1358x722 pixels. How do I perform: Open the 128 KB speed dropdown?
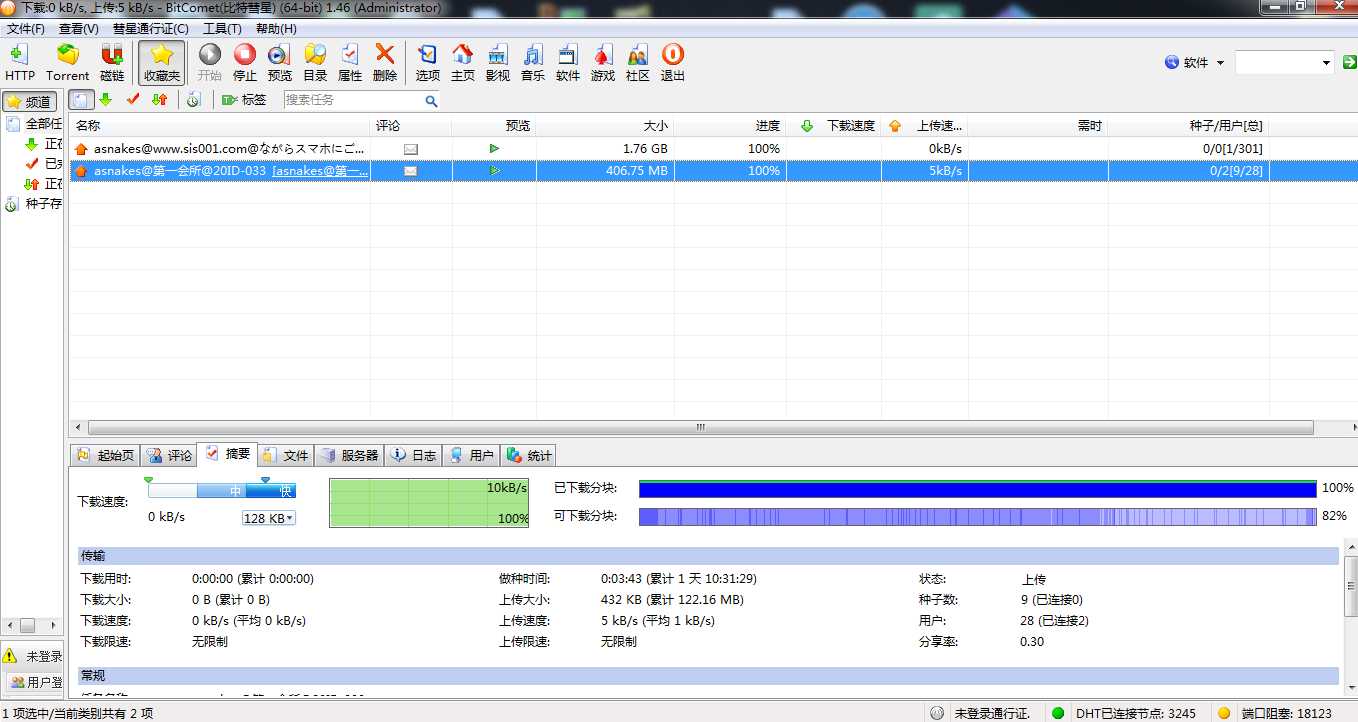click(x=269, y=518)
